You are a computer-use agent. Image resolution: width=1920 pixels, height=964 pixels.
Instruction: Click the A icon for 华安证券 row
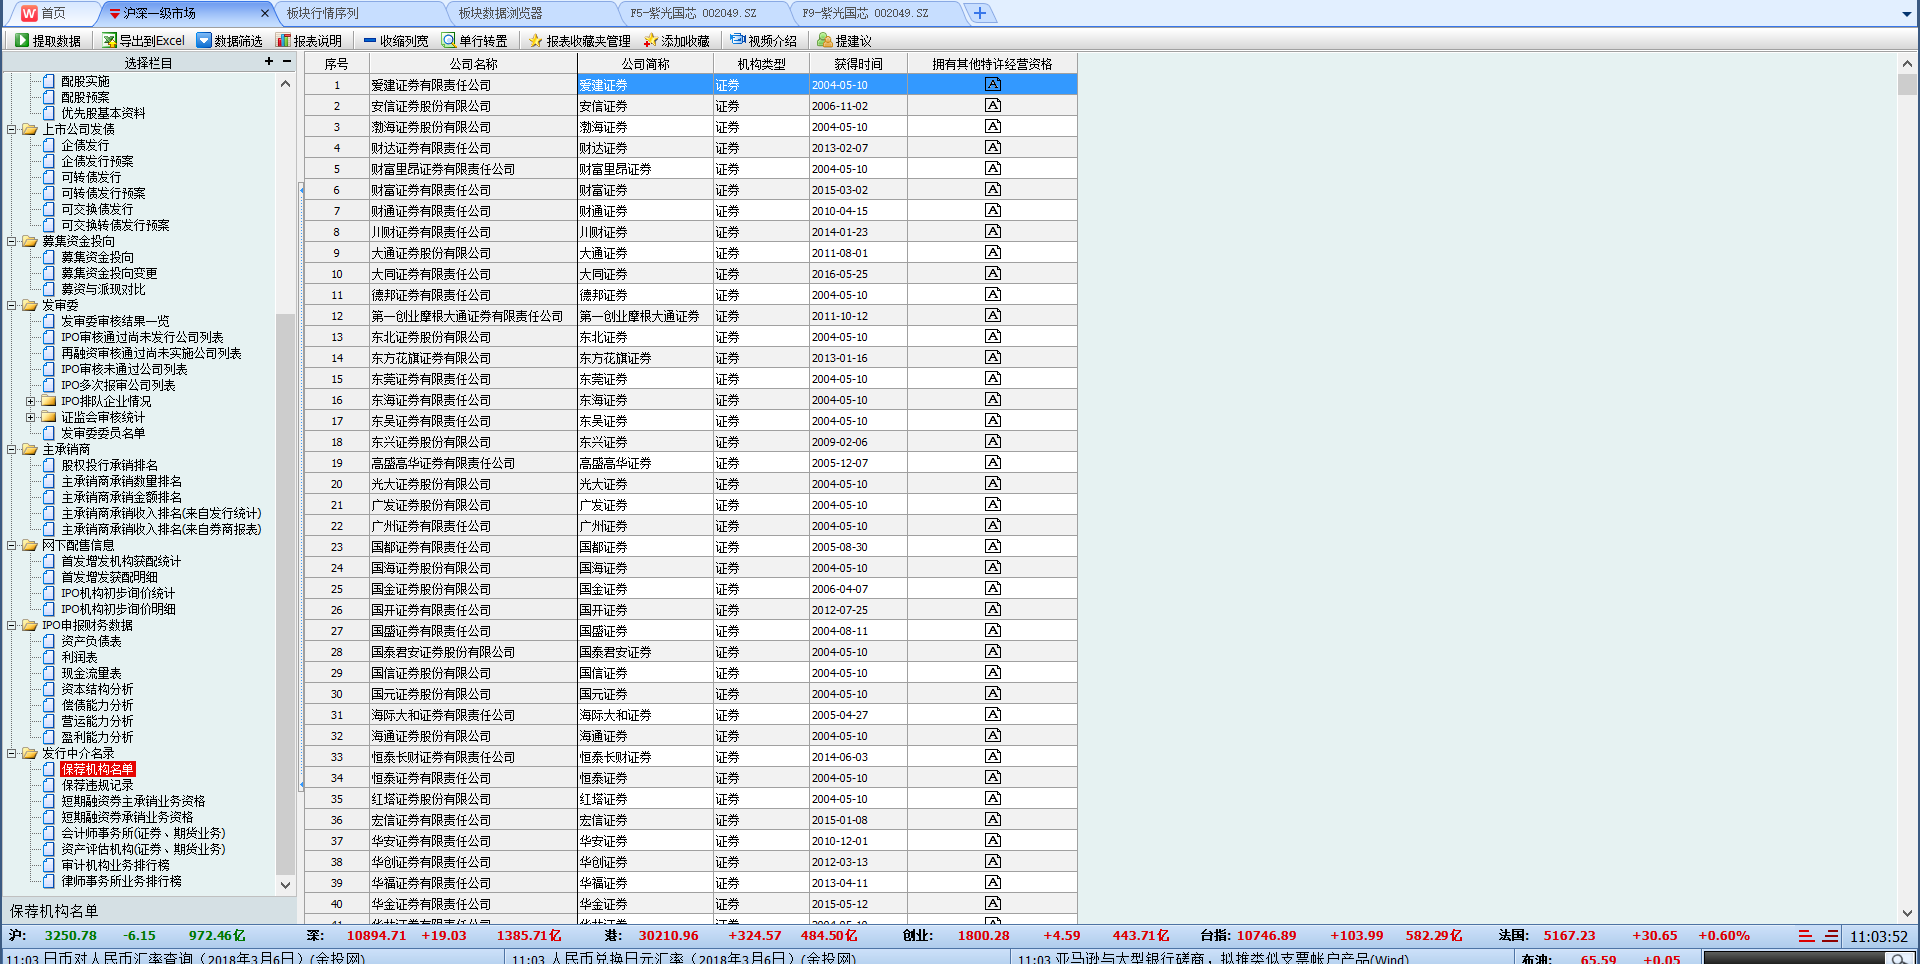[x=993, y=841]
